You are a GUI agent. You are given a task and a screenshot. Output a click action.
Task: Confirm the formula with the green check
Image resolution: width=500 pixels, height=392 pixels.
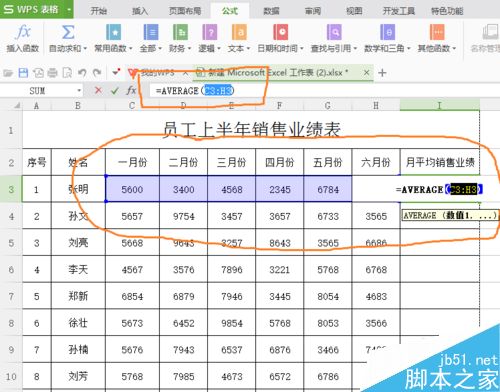[115, 90]
